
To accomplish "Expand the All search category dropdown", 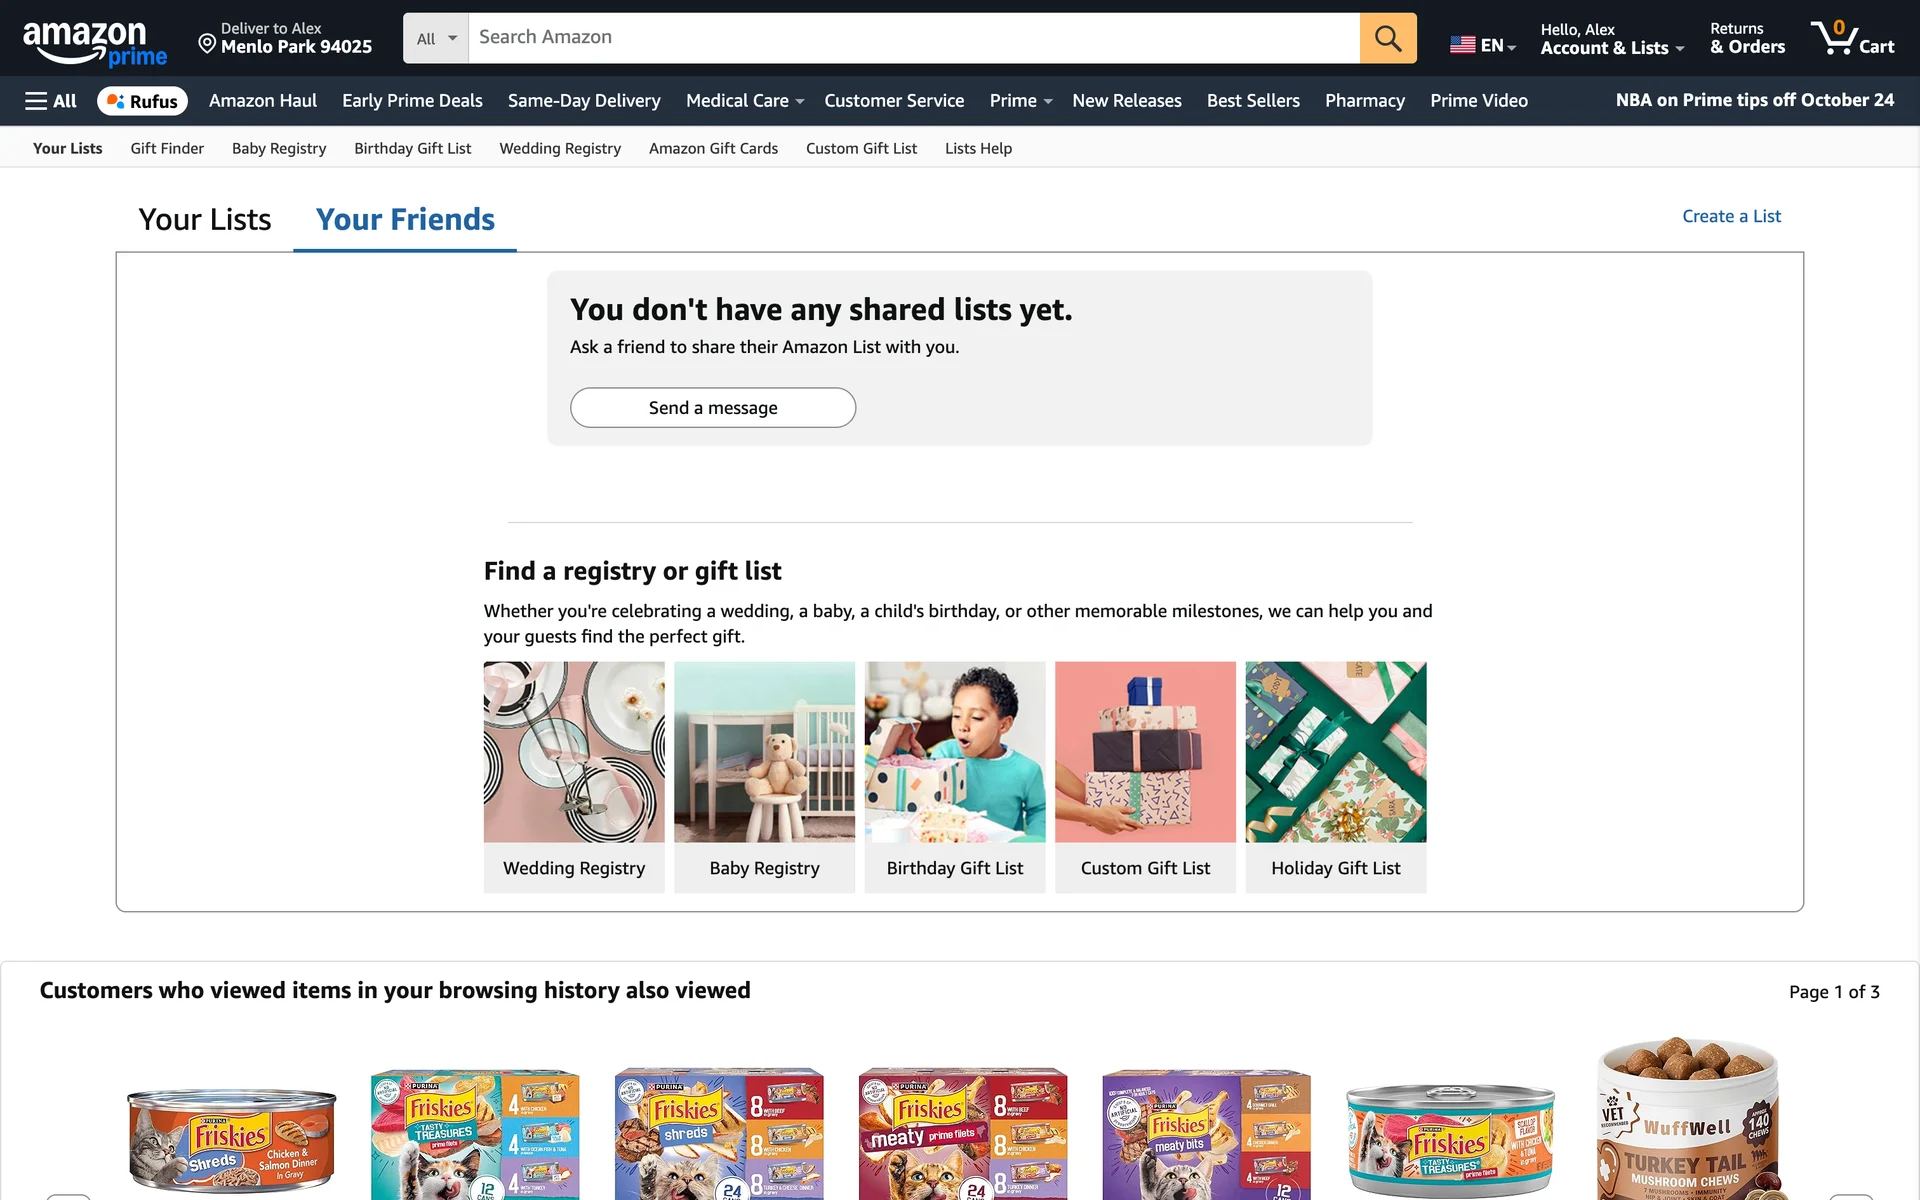I will (436, 38).
